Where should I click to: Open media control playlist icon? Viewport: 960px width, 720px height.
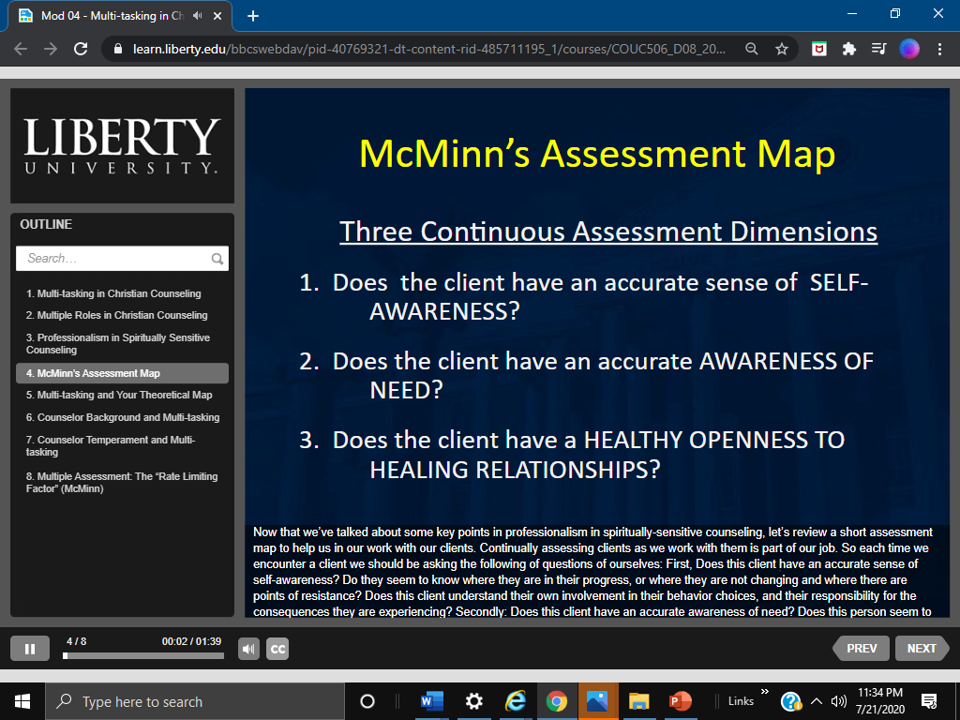pyautogui.click(x=879, y=49)
